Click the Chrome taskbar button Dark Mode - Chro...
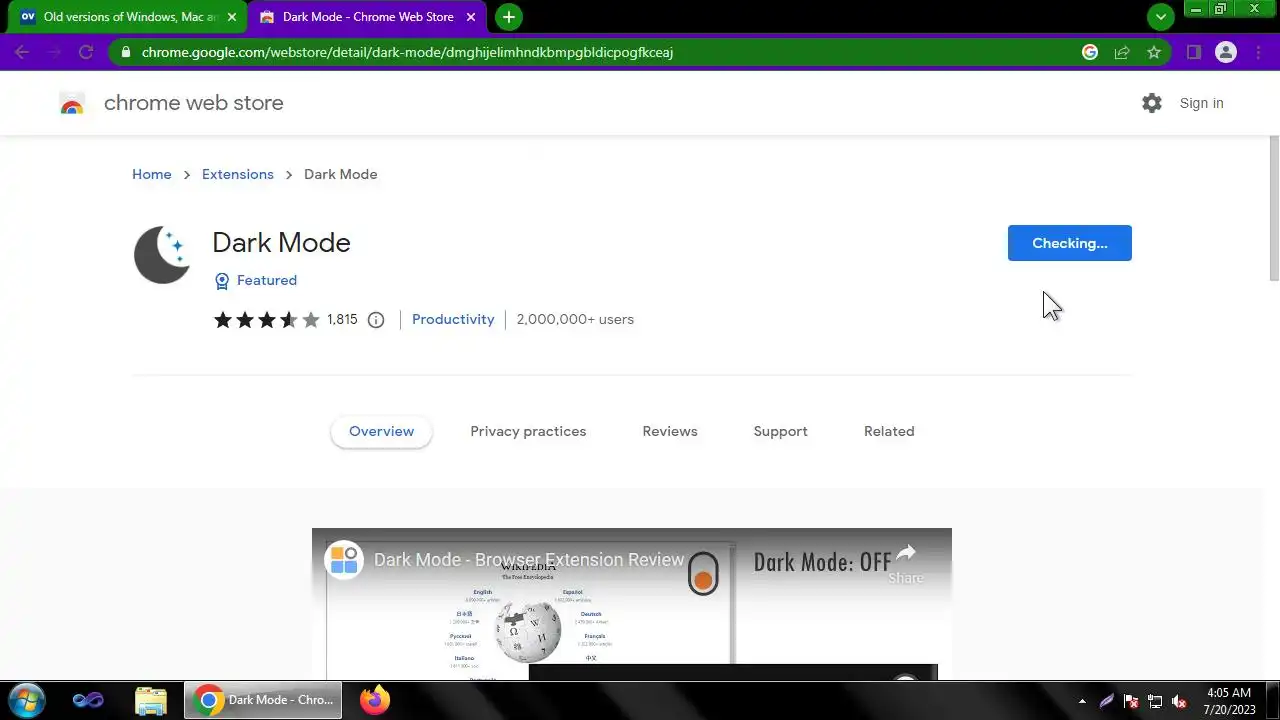Screen dimensions: 1280x720 [263, 700]
